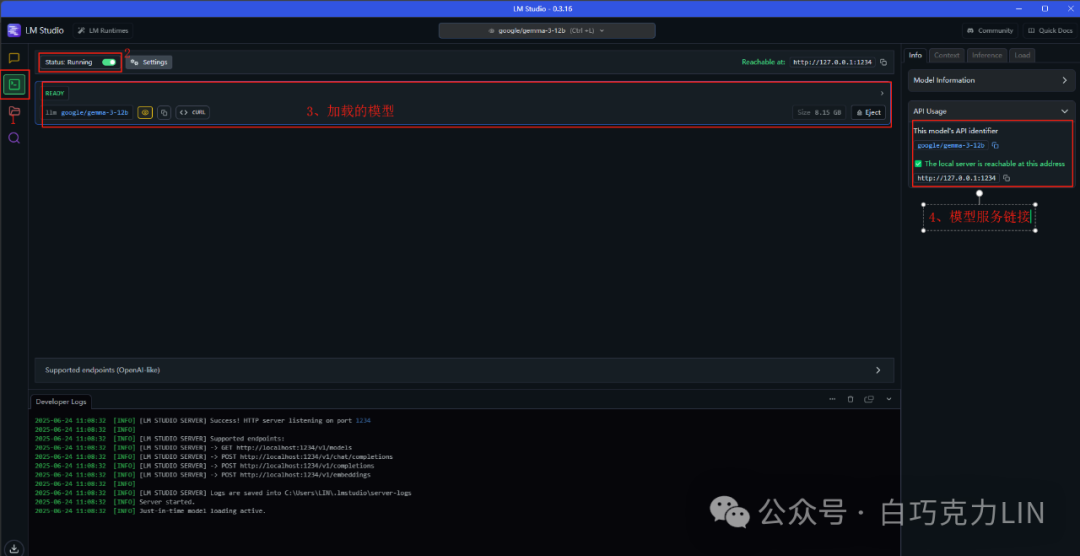Pop out the Developer Logs window

869,399
